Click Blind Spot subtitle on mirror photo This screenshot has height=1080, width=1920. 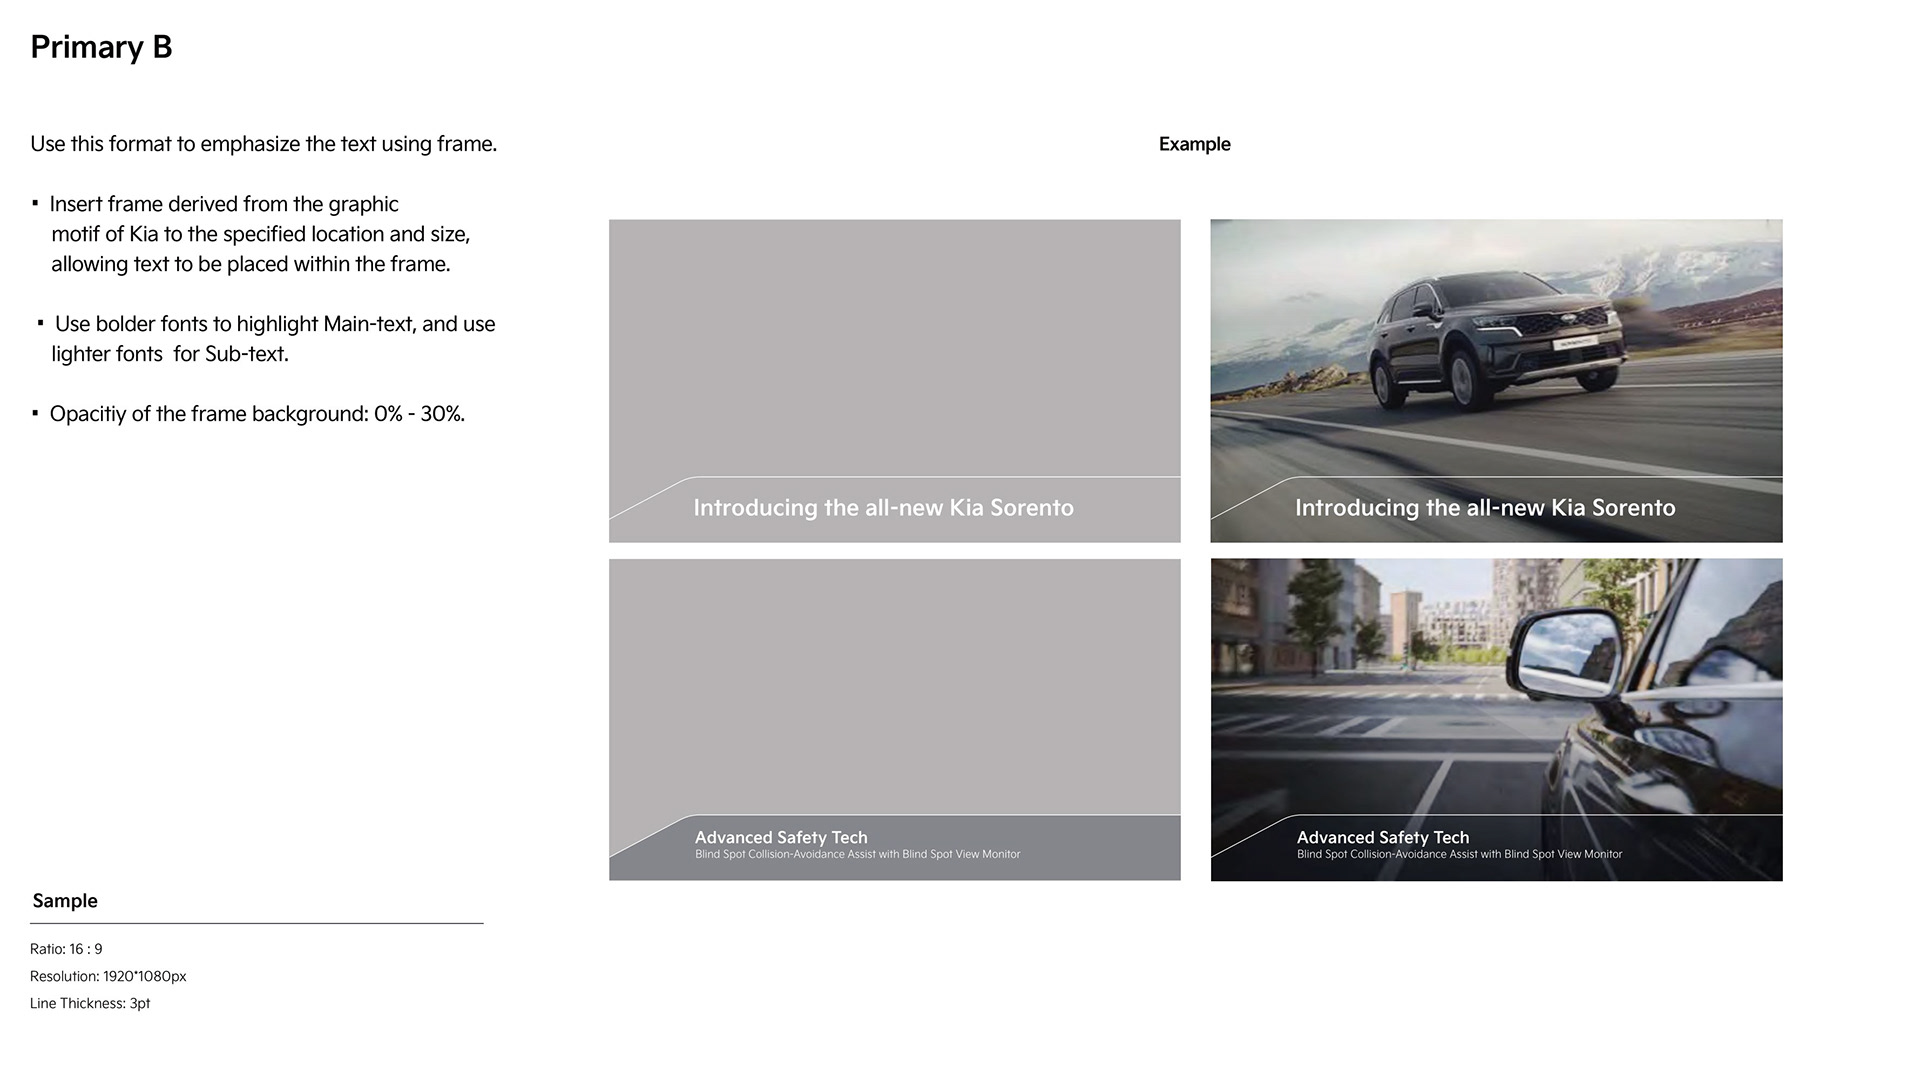[1459, 855]
